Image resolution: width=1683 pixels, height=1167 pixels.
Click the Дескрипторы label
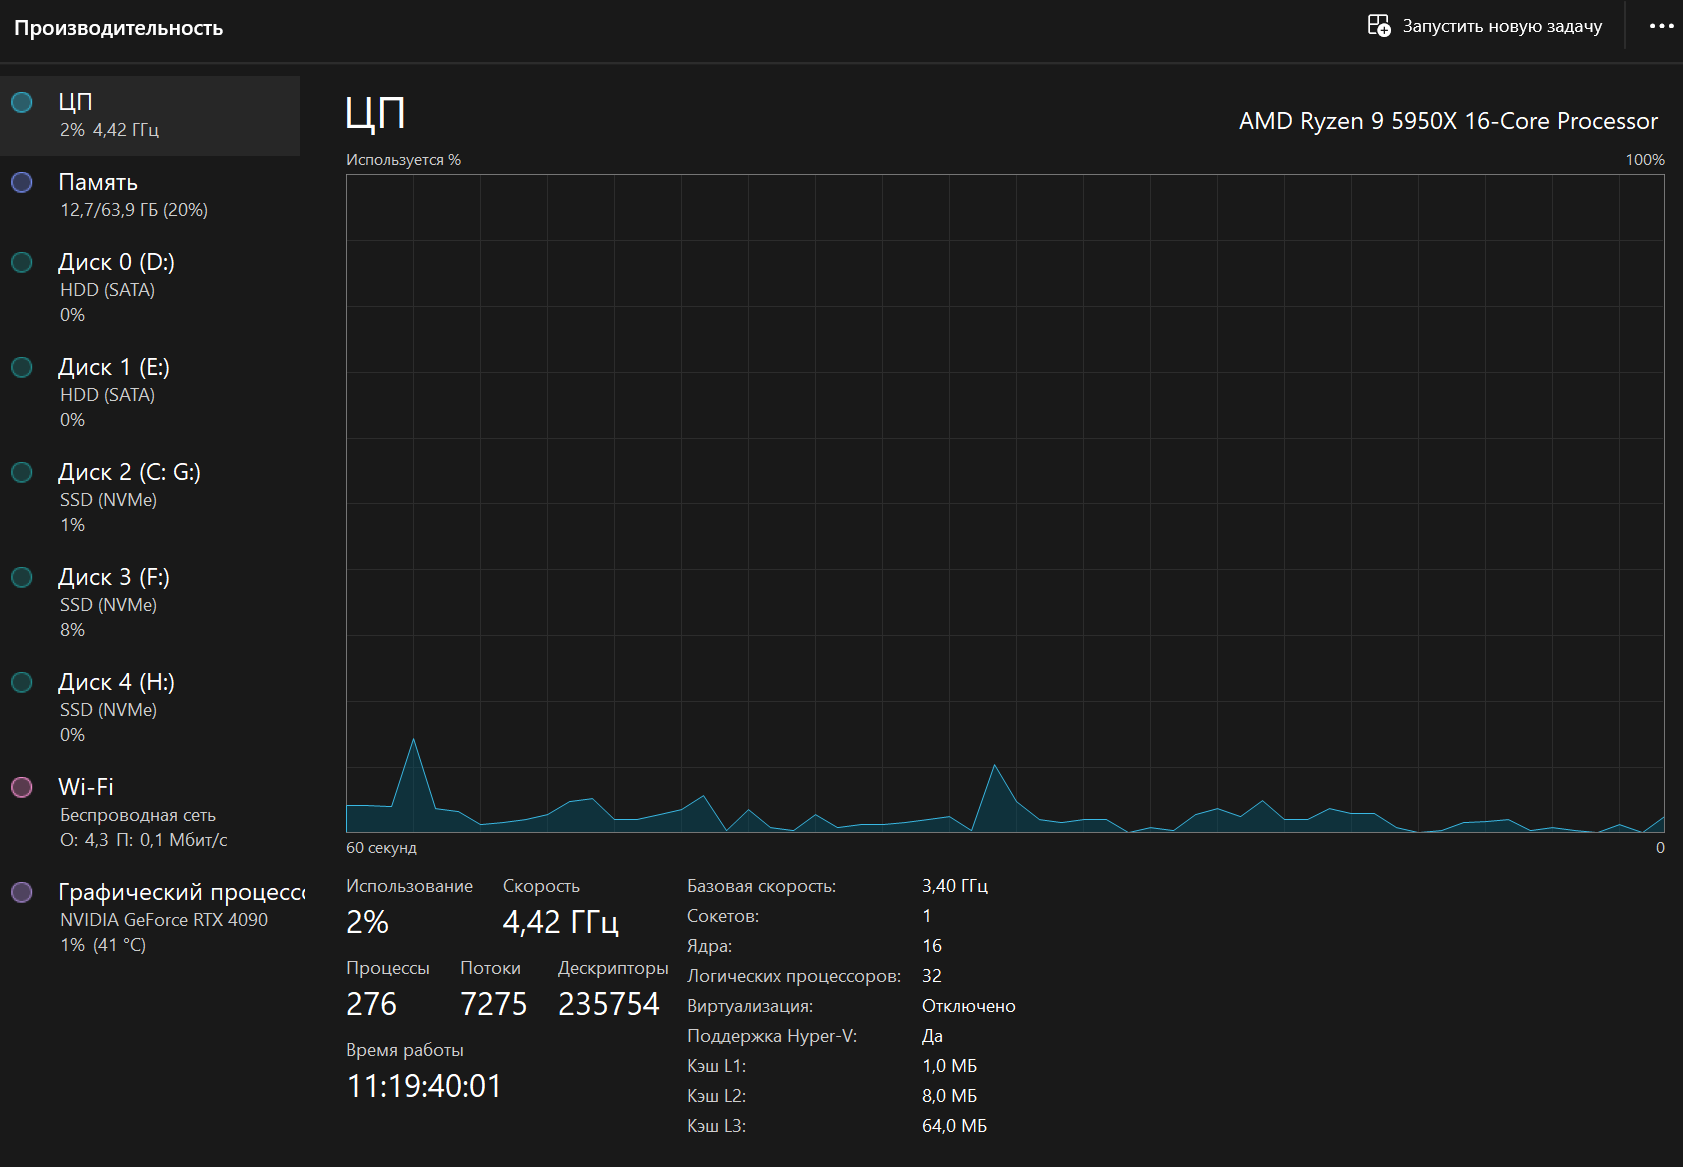coord(613,968)
